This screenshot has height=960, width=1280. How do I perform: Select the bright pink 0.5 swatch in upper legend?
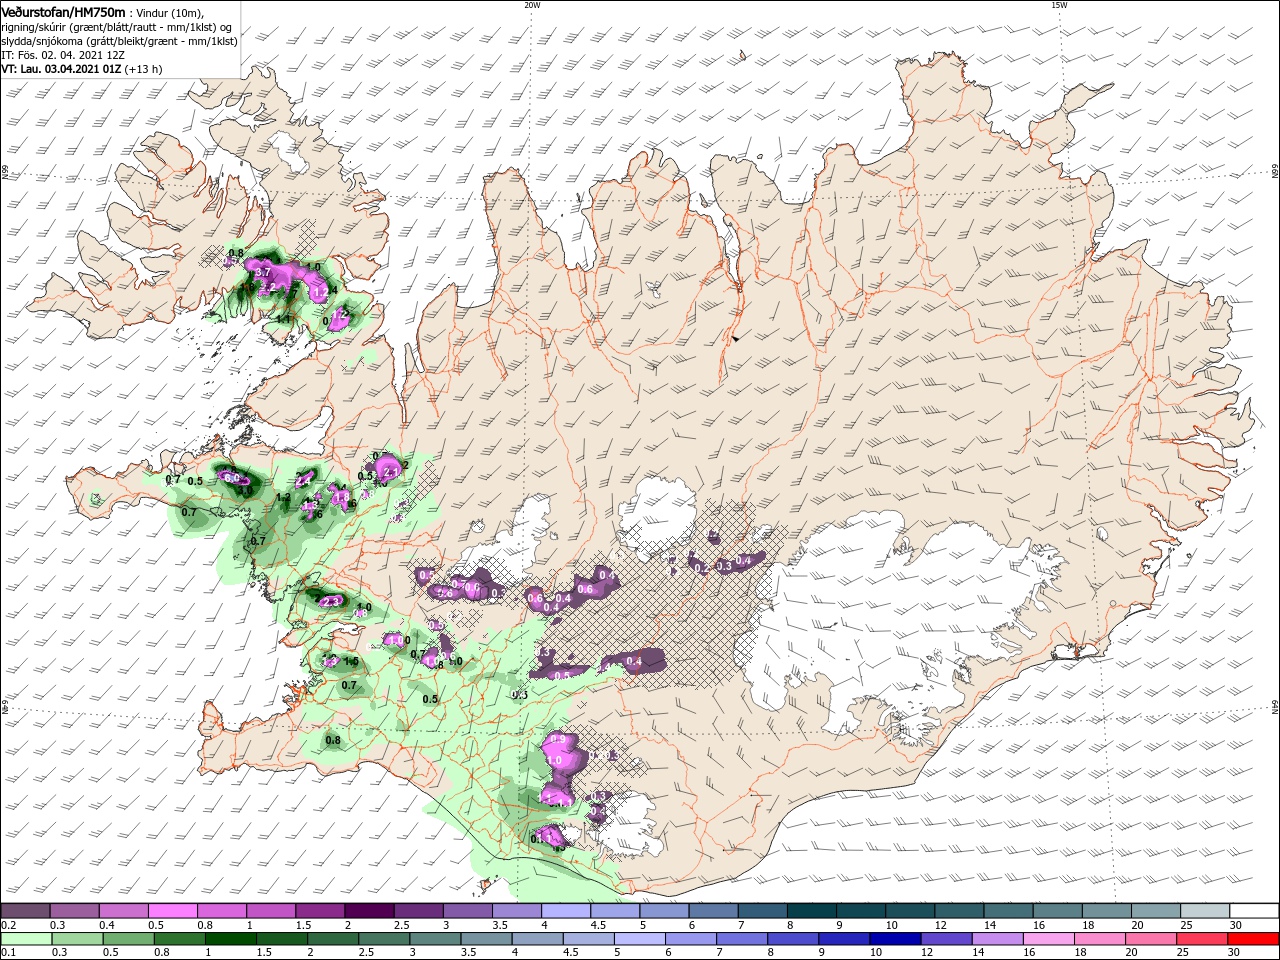pyautogui.click(x=172, y=911)
